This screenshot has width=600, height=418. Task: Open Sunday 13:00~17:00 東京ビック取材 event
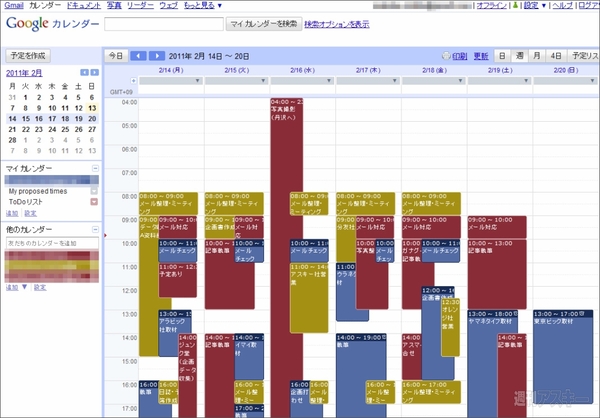point(562,357)
